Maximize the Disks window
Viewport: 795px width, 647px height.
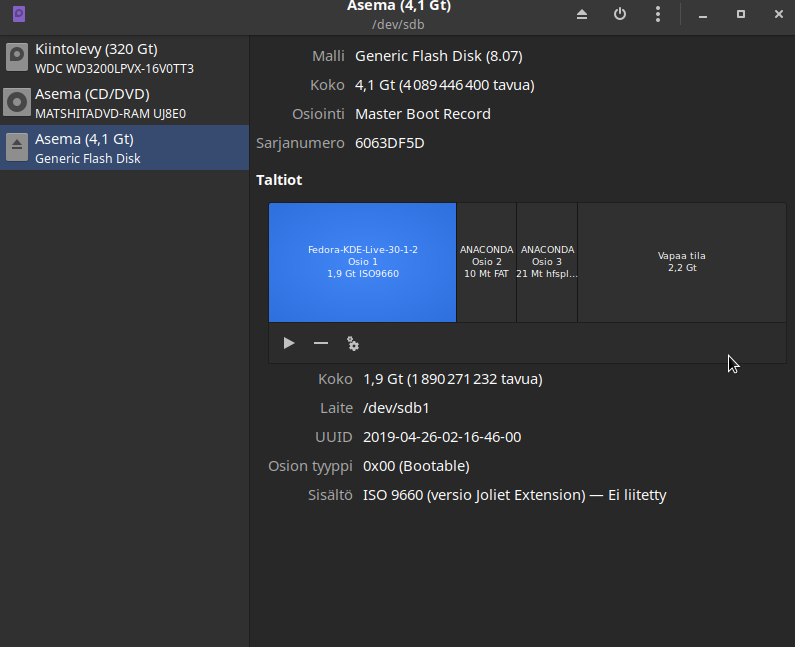point(741,14)
